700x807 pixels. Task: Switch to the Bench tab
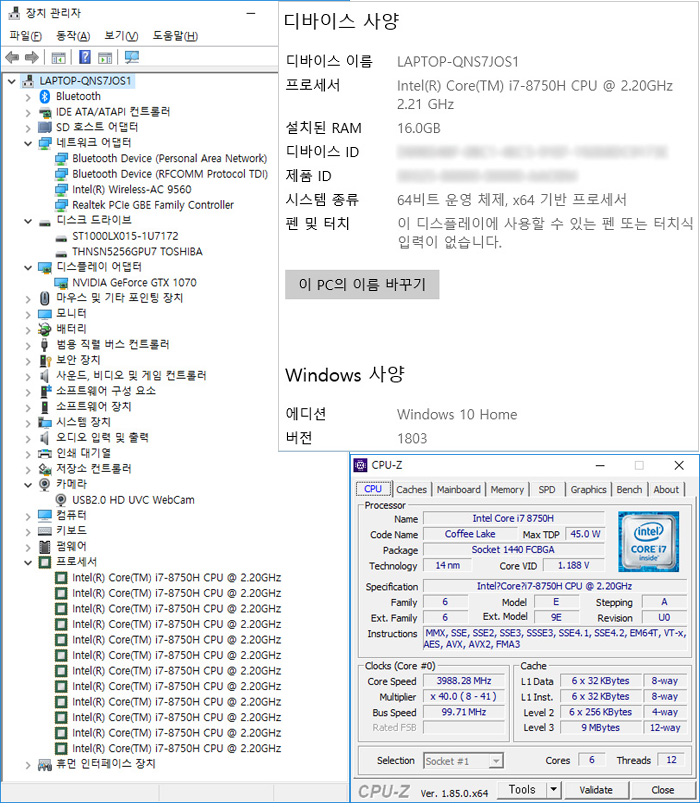(x=629, y=489)
